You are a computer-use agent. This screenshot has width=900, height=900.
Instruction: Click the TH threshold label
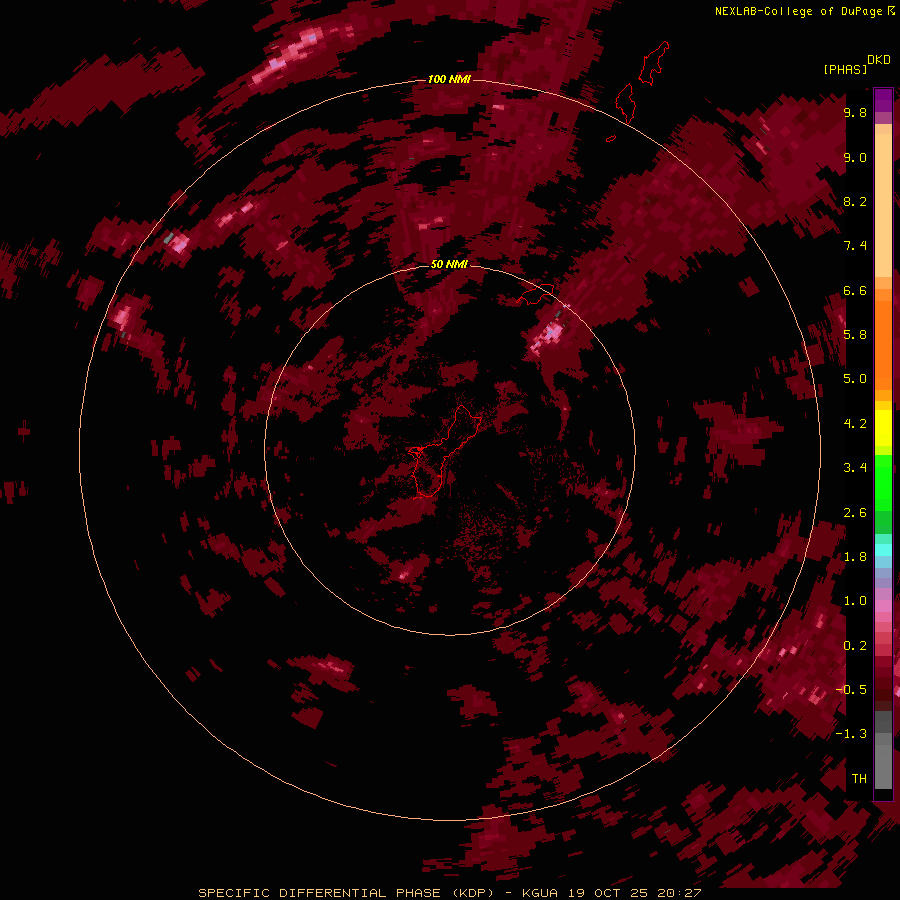859,779
